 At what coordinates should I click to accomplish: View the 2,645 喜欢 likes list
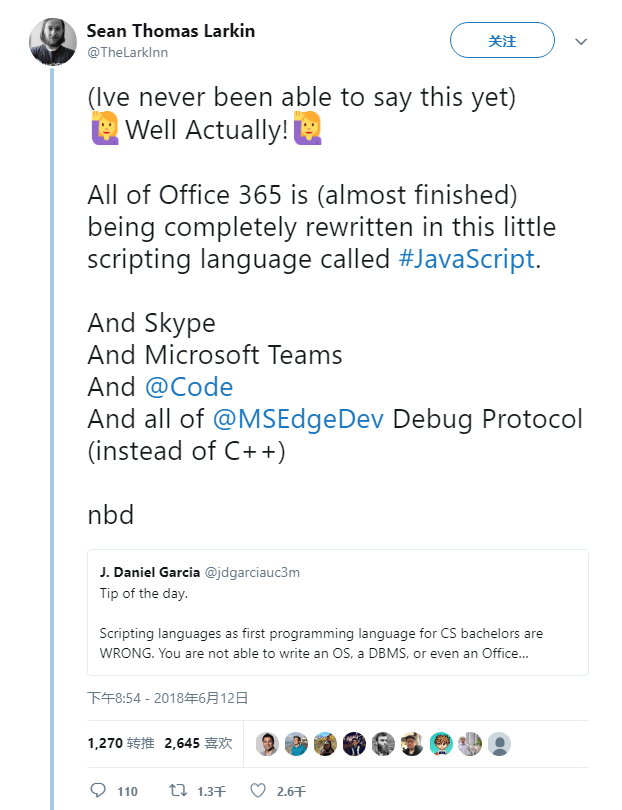coord(198,743)
